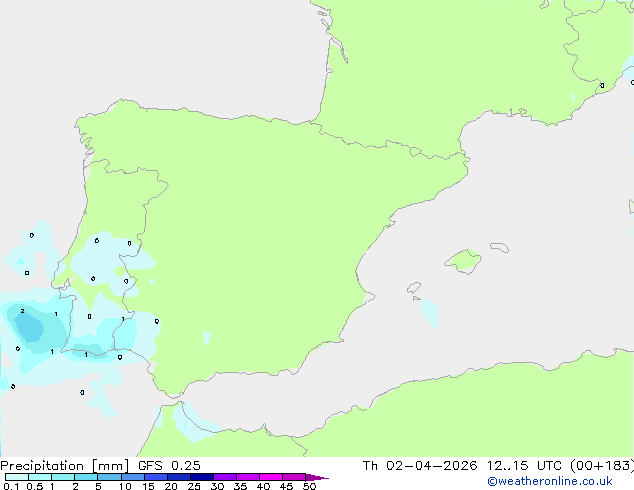
Task: Click the 0.1–0.5 mm legend color swatch
Action: pyautogui.click(x=17, y=477)
